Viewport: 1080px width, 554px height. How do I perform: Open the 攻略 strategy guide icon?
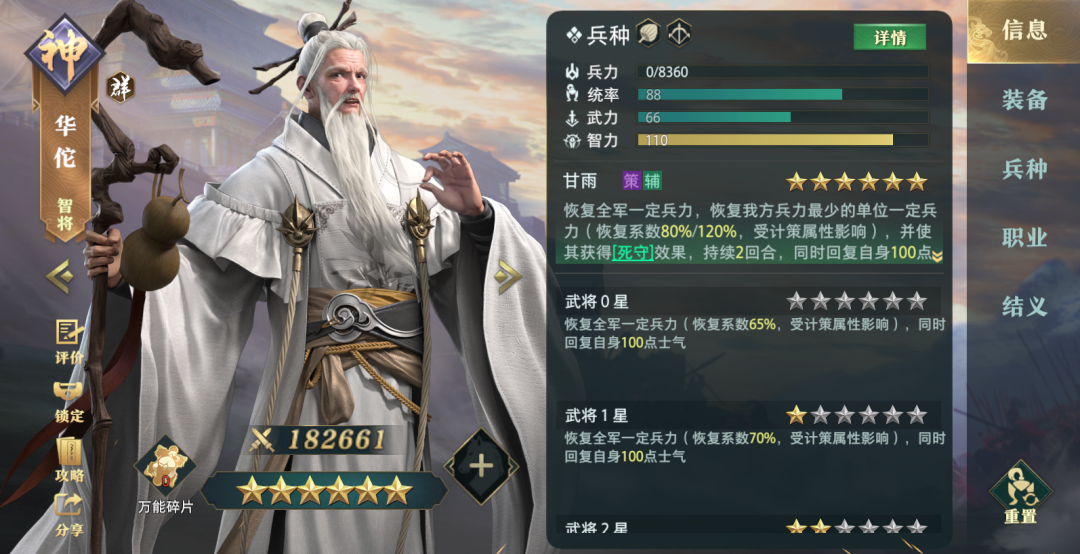[x=69, y=460]
